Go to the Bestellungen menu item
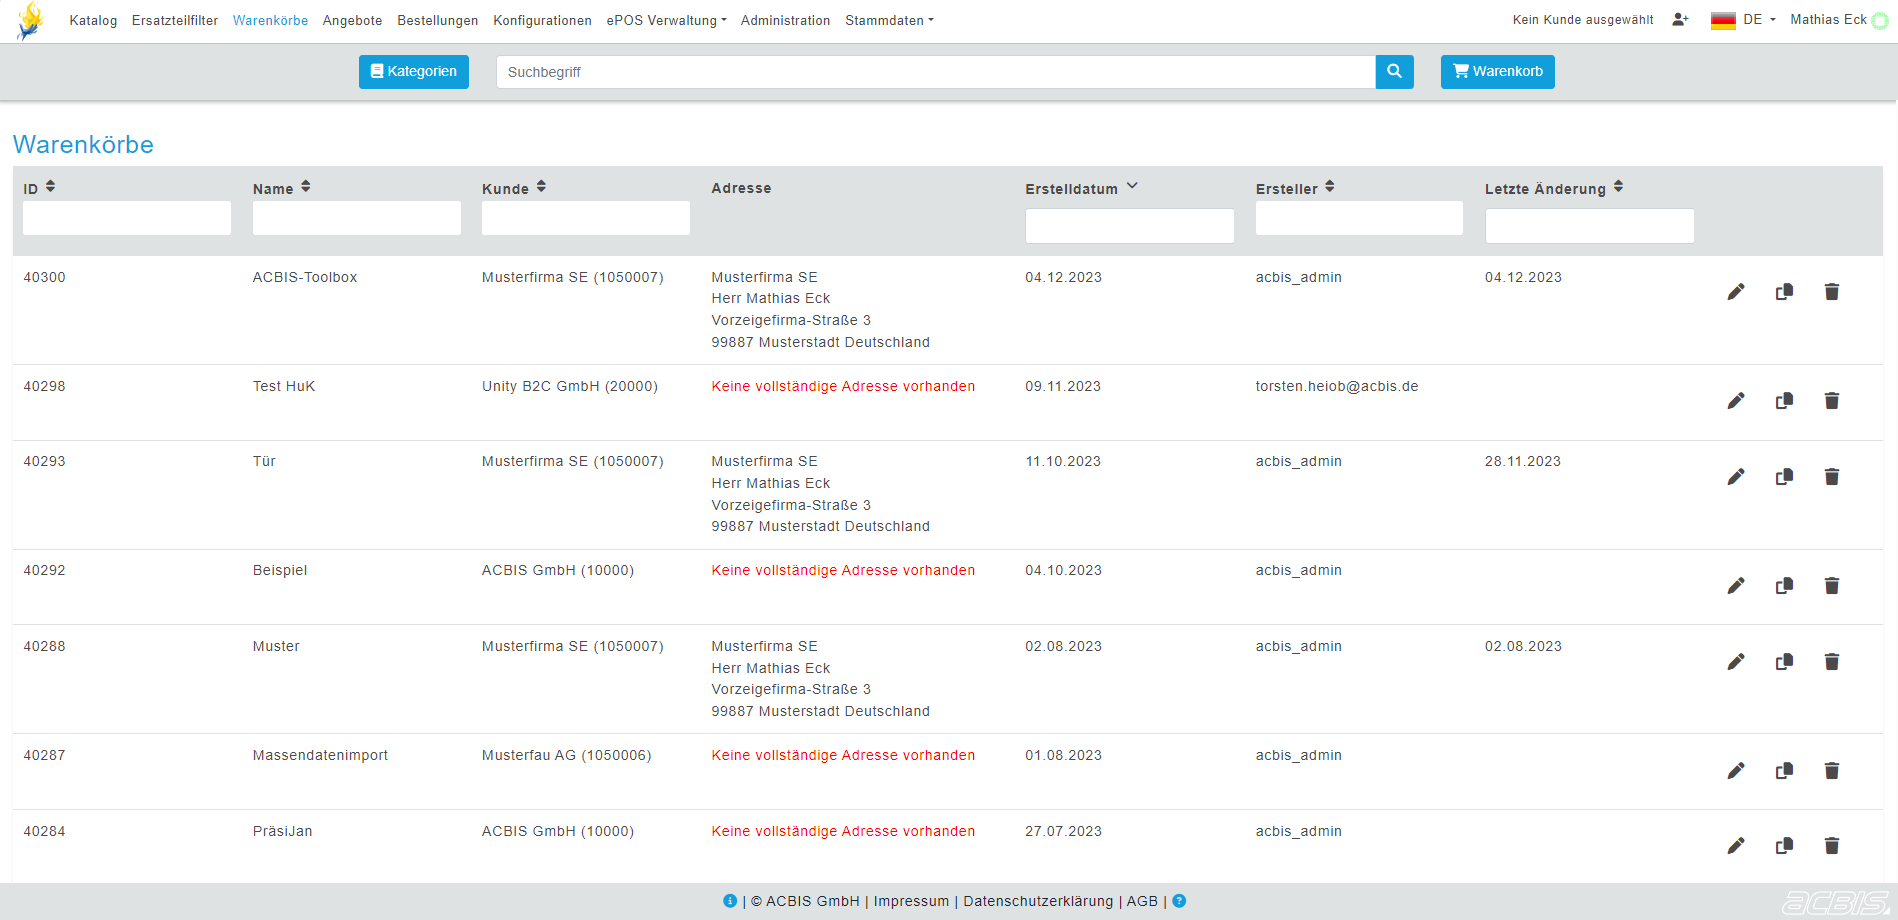 click(x=437, y=20)
